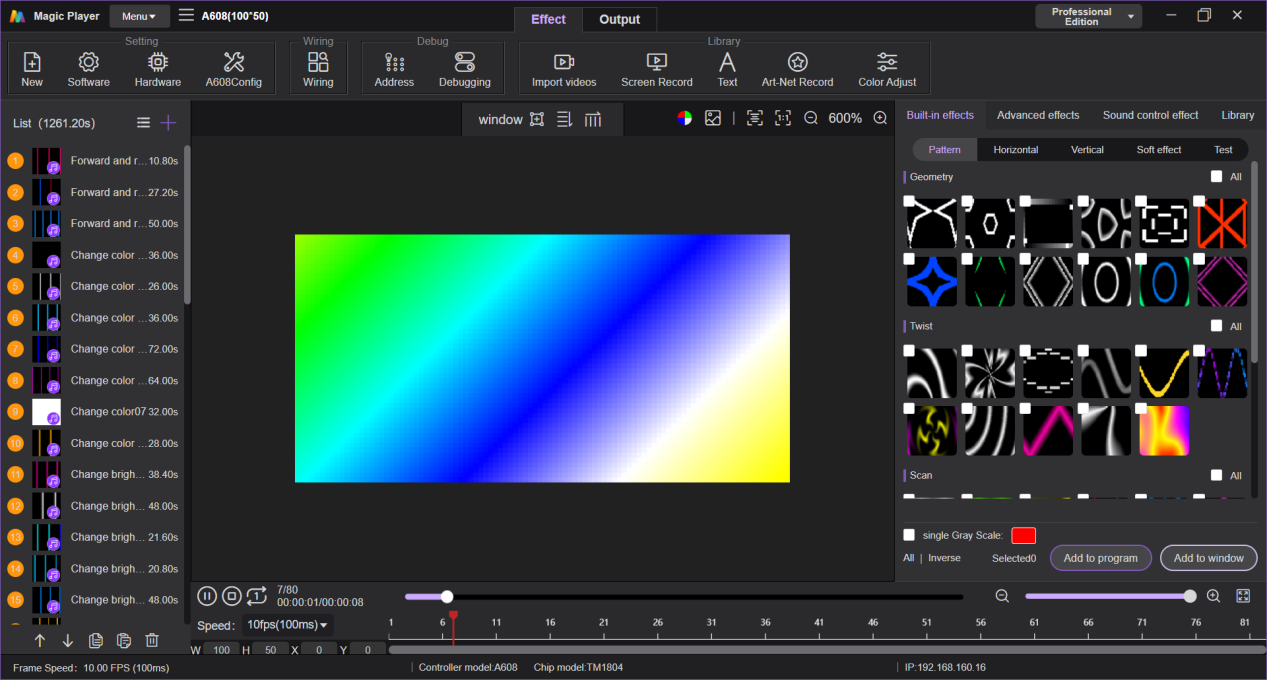Tick the checkbox on the yellow wave Twist effect

tap(1143, 351)
